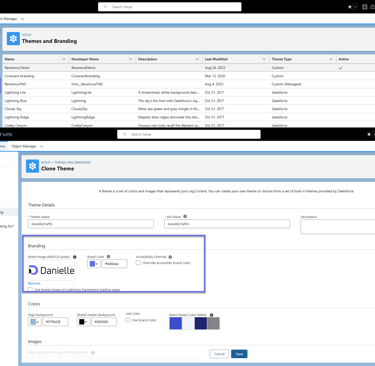Open the Brand Color swatch picker
Viewport: 375px width, 366px height.
(94, 264)
